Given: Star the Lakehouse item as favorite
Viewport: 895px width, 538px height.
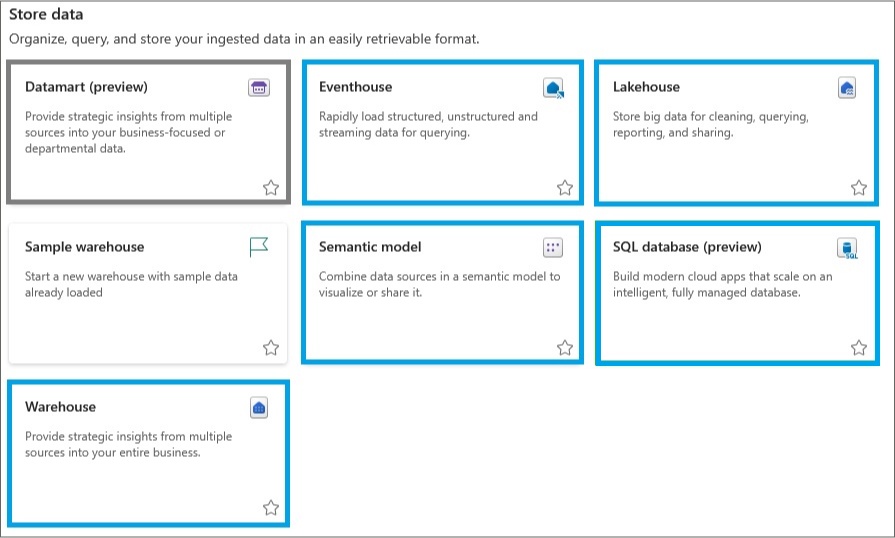Looking at the screenshot, I should pyautogui.click(x=858, y=188).
